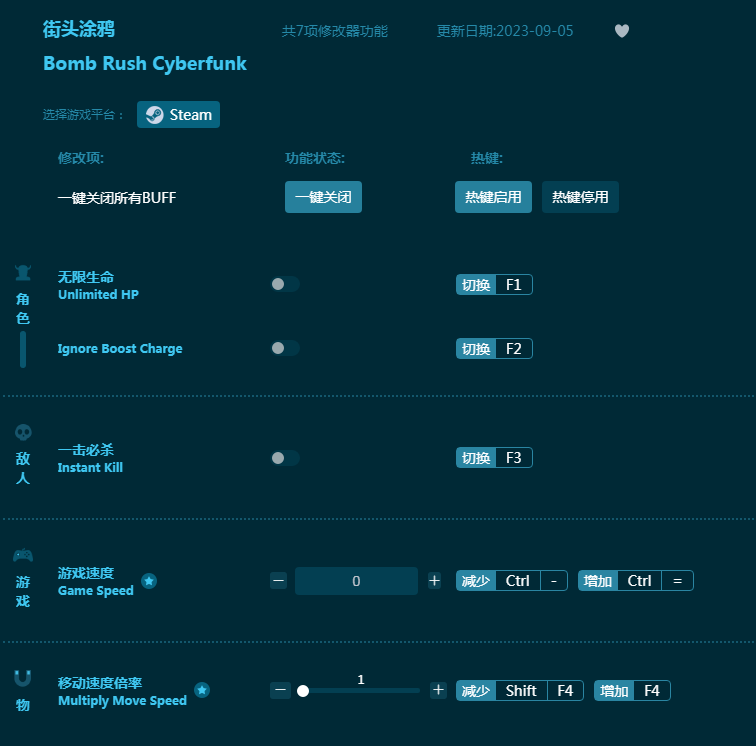Click the Unlimited HP label
Screen dimensions: 756x746
(98, 294)
